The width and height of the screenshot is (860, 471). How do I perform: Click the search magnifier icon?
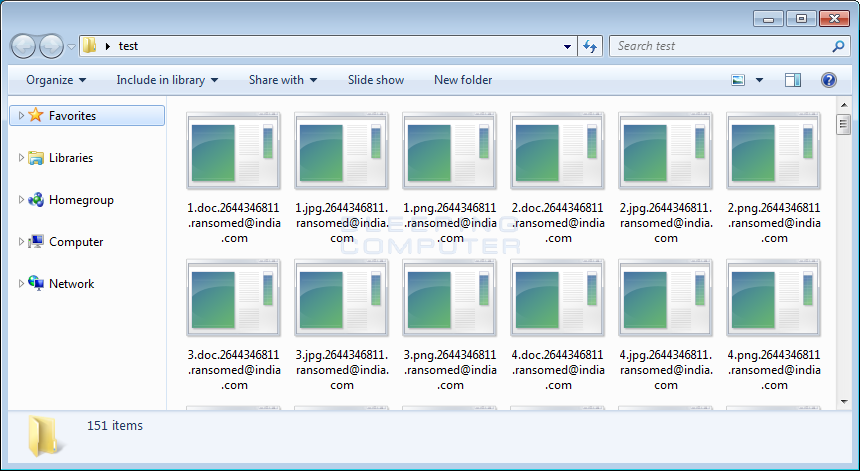838,46
